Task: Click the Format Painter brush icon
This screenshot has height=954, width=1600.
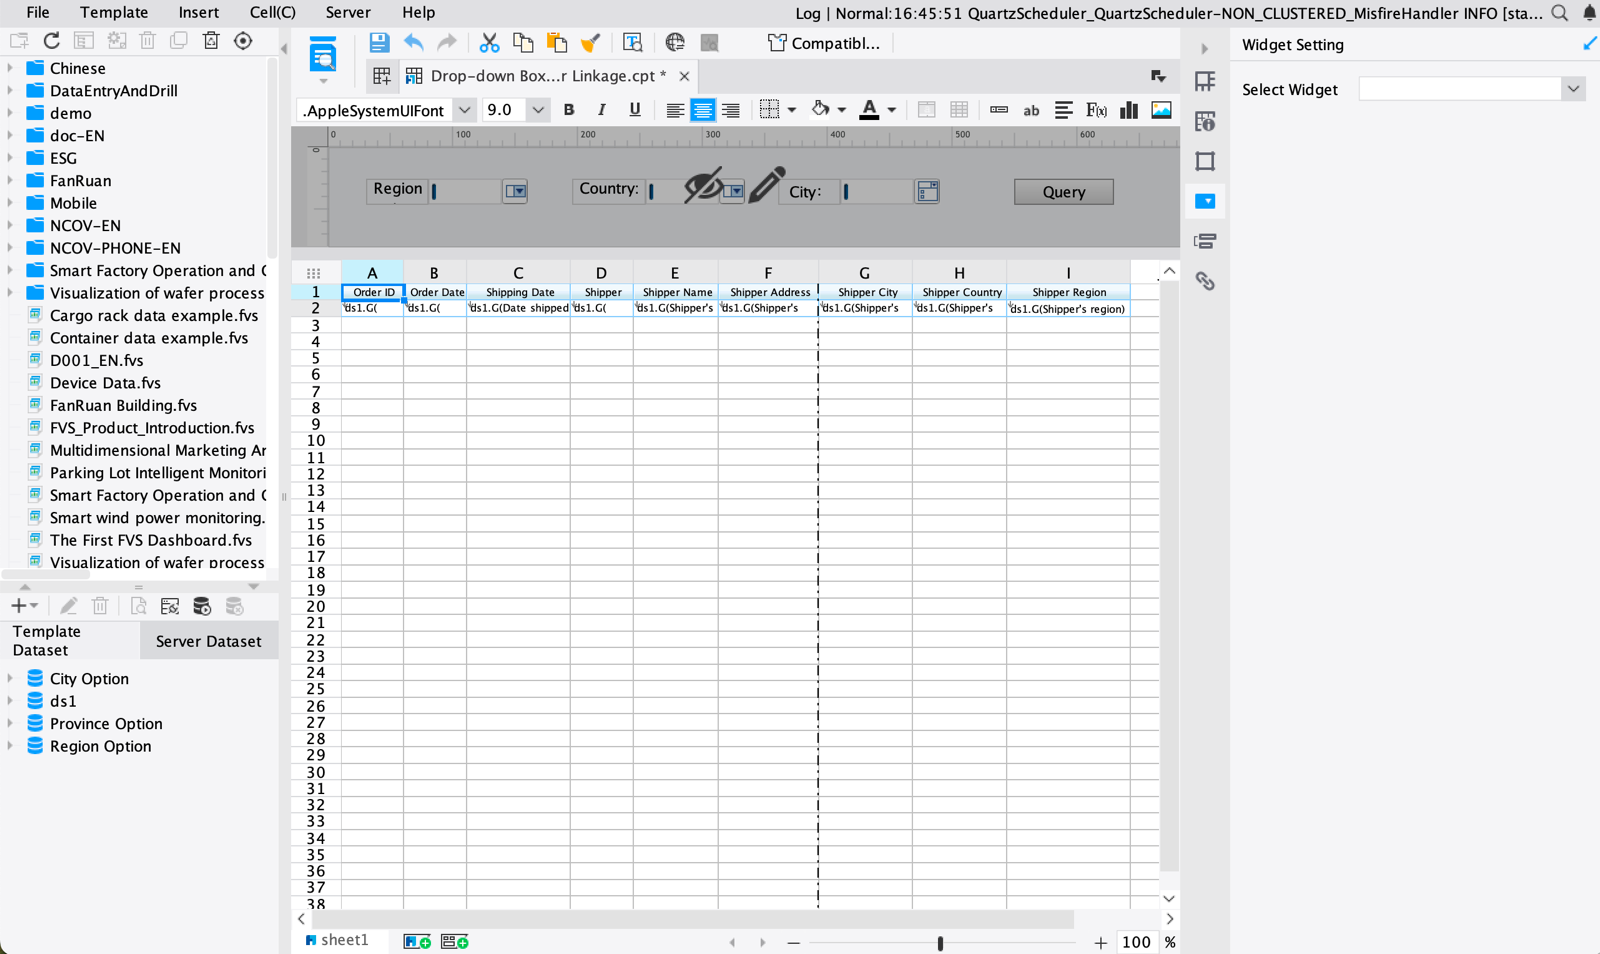Action: click(x=590, y=43)
